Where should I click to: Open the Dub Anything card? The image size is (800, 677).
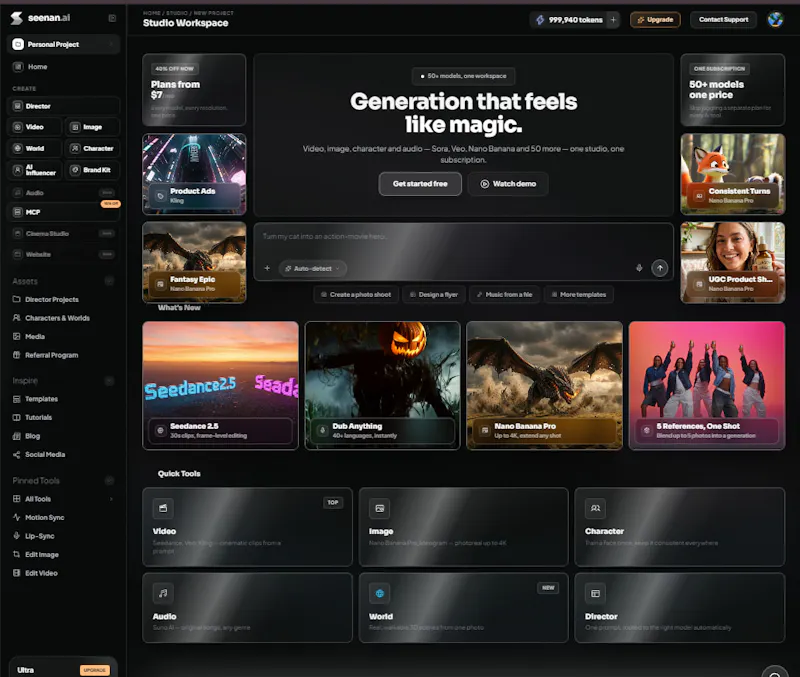tap(382, 386)
